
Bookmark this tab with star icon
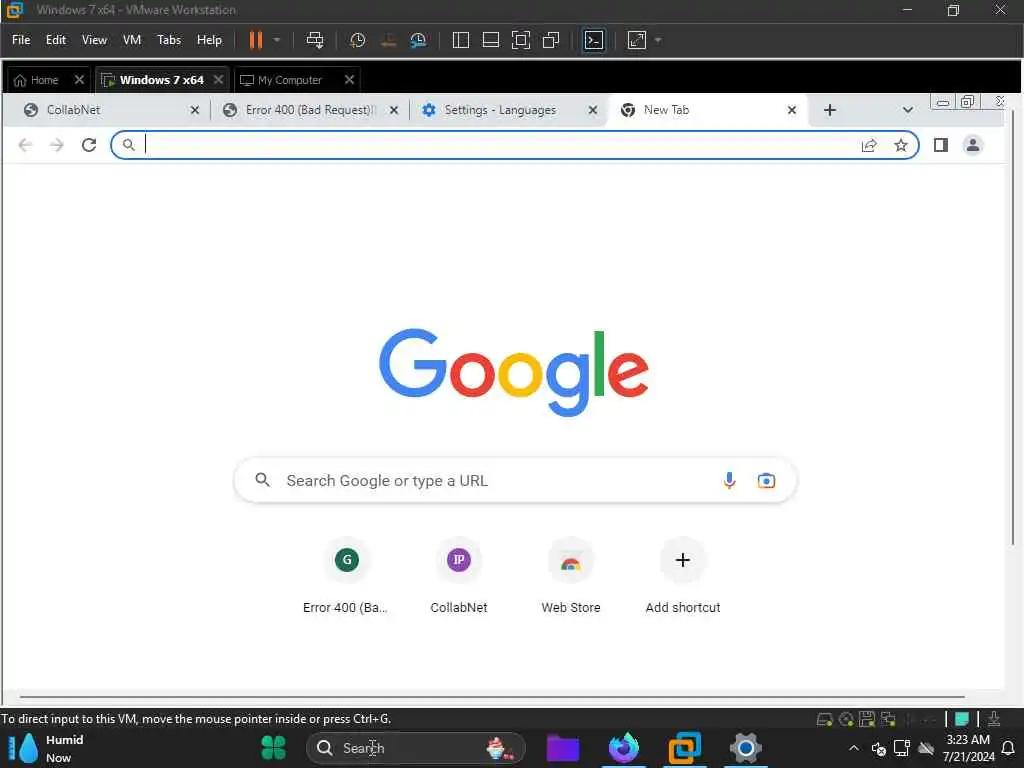click(x=901, y=145)
